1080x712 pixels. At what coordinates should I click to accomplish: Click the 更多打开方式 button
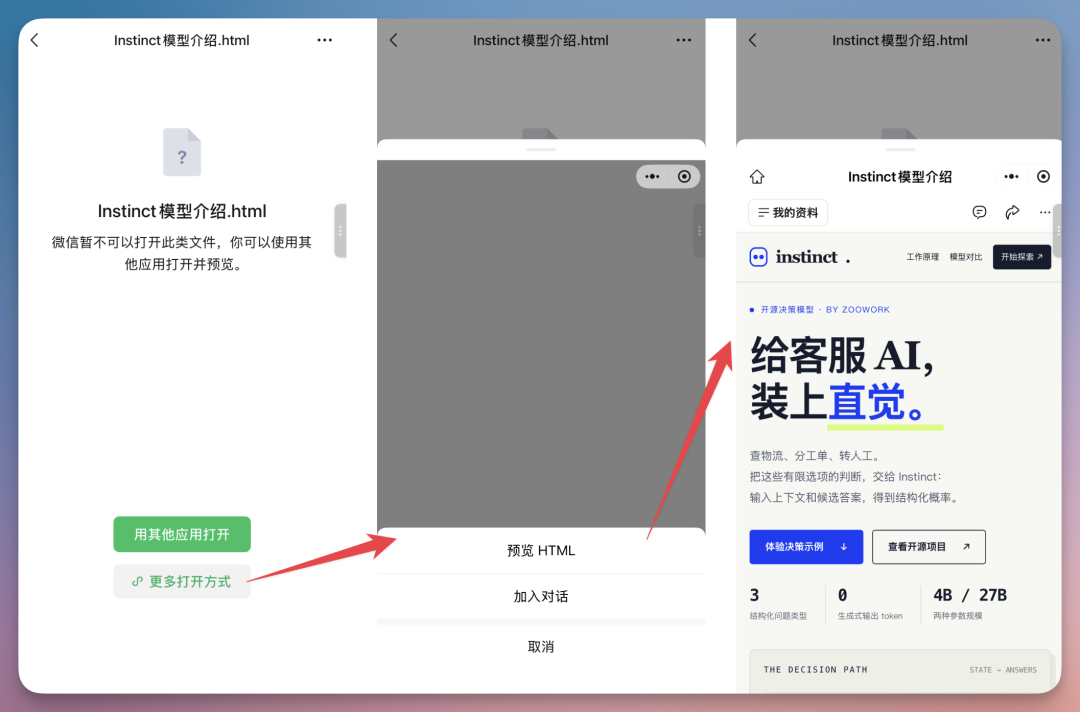tap(182, 582)
